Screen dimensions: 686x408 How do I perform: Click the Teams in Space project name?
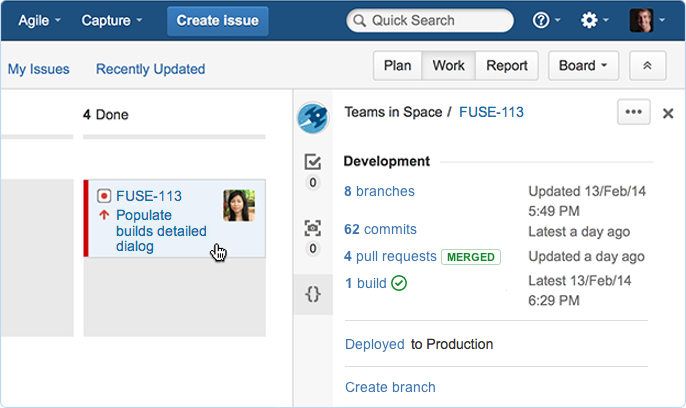coord(393,112)
